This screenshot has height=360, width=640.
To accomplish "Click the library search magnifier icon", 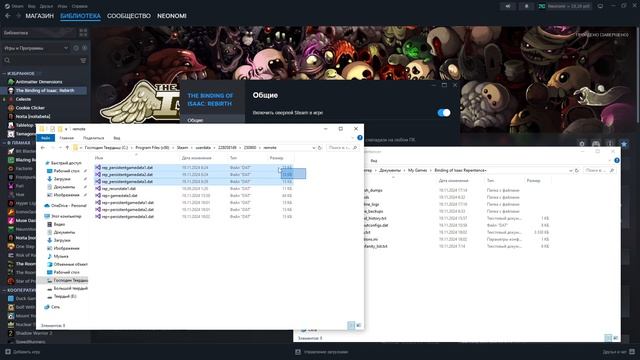I will [7, 60].
